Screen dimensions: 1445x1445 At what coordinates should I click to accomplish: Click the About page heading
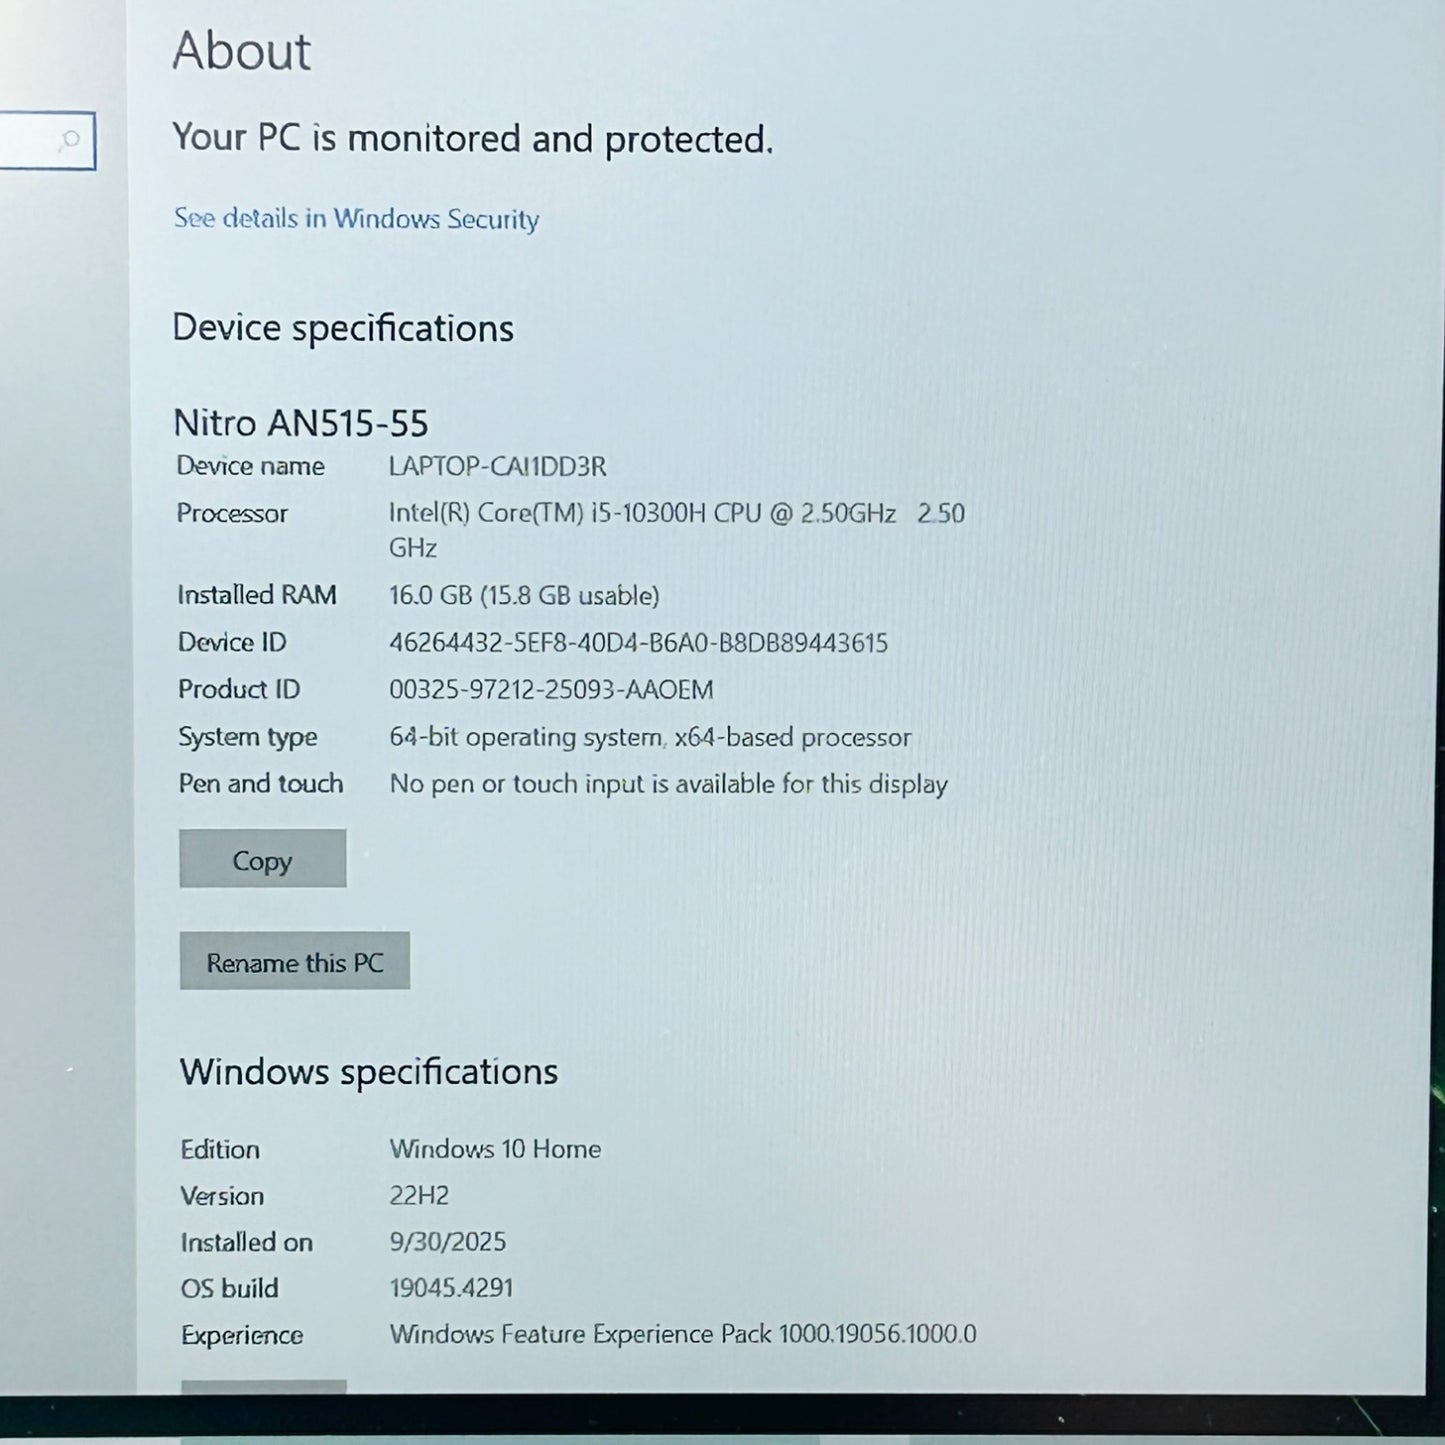[x=241, y=51]
